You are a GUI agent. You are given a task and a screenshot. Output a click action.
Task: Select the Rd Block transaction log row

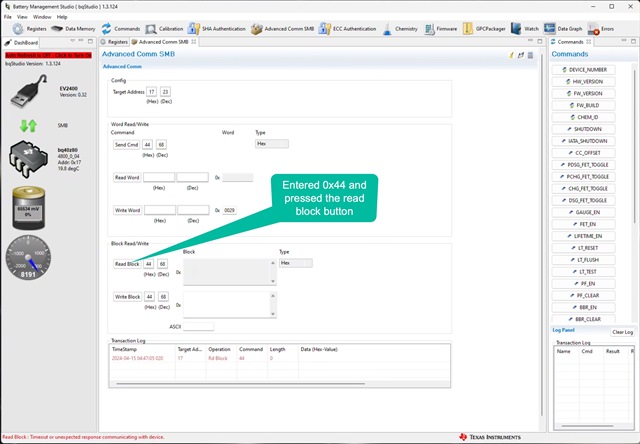coord(280,358)
